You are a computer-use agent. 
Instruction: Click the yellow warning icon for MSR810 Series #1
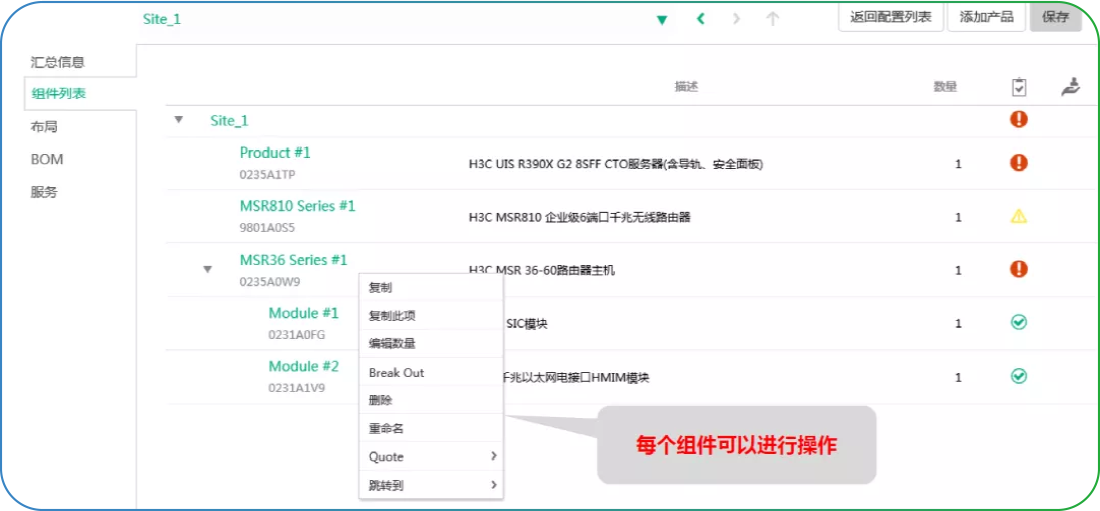pos(1019,217)
